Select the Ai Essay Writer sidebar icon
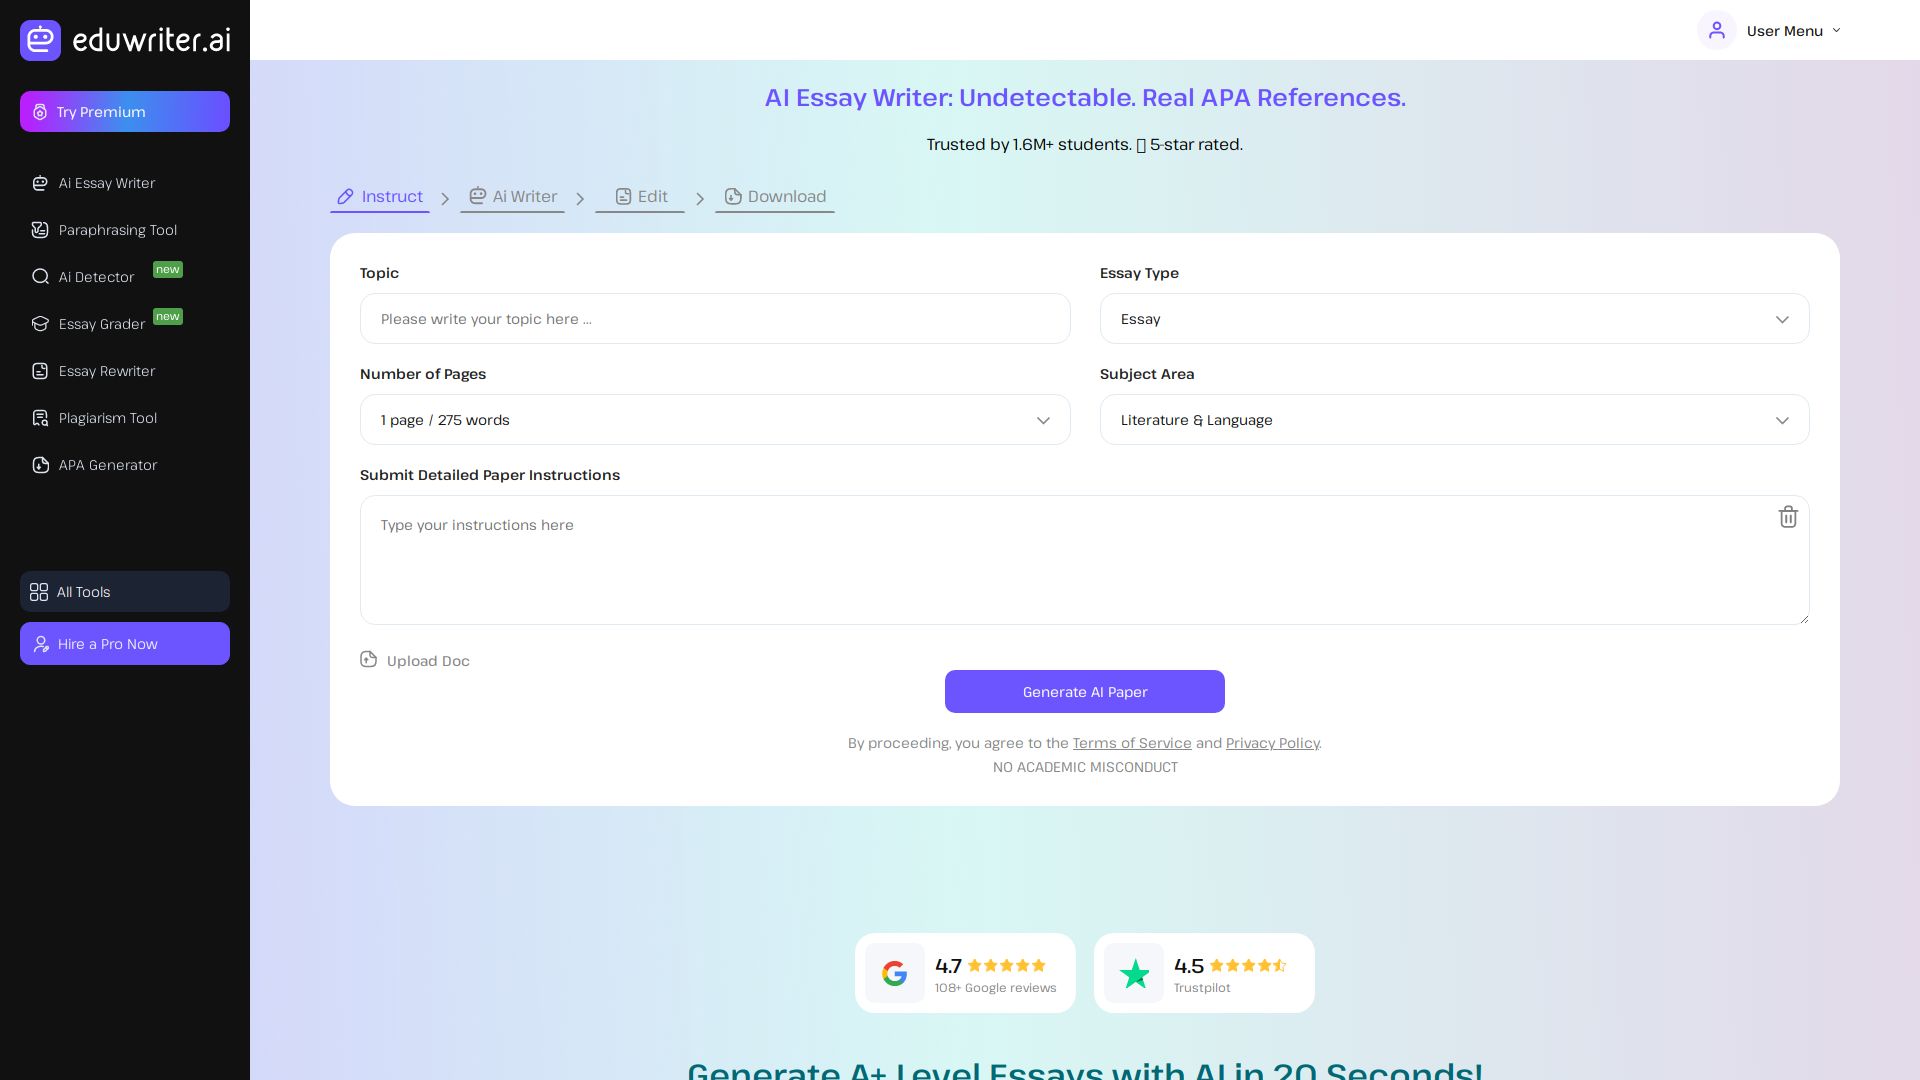 click(x=40, y=183)
